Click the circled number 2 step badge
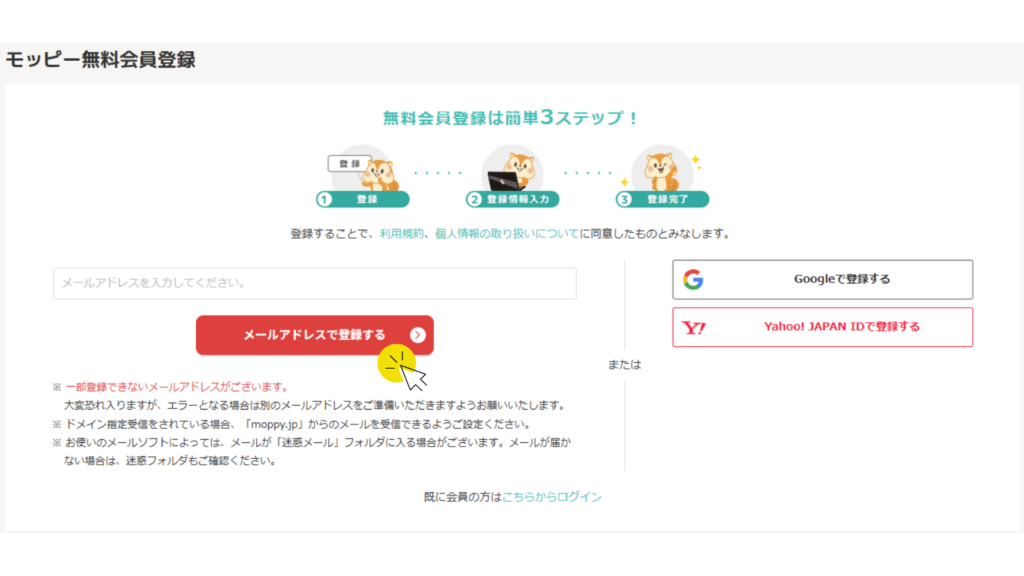This screenshot has width=1024, height=576. click(x=474, y=199)
